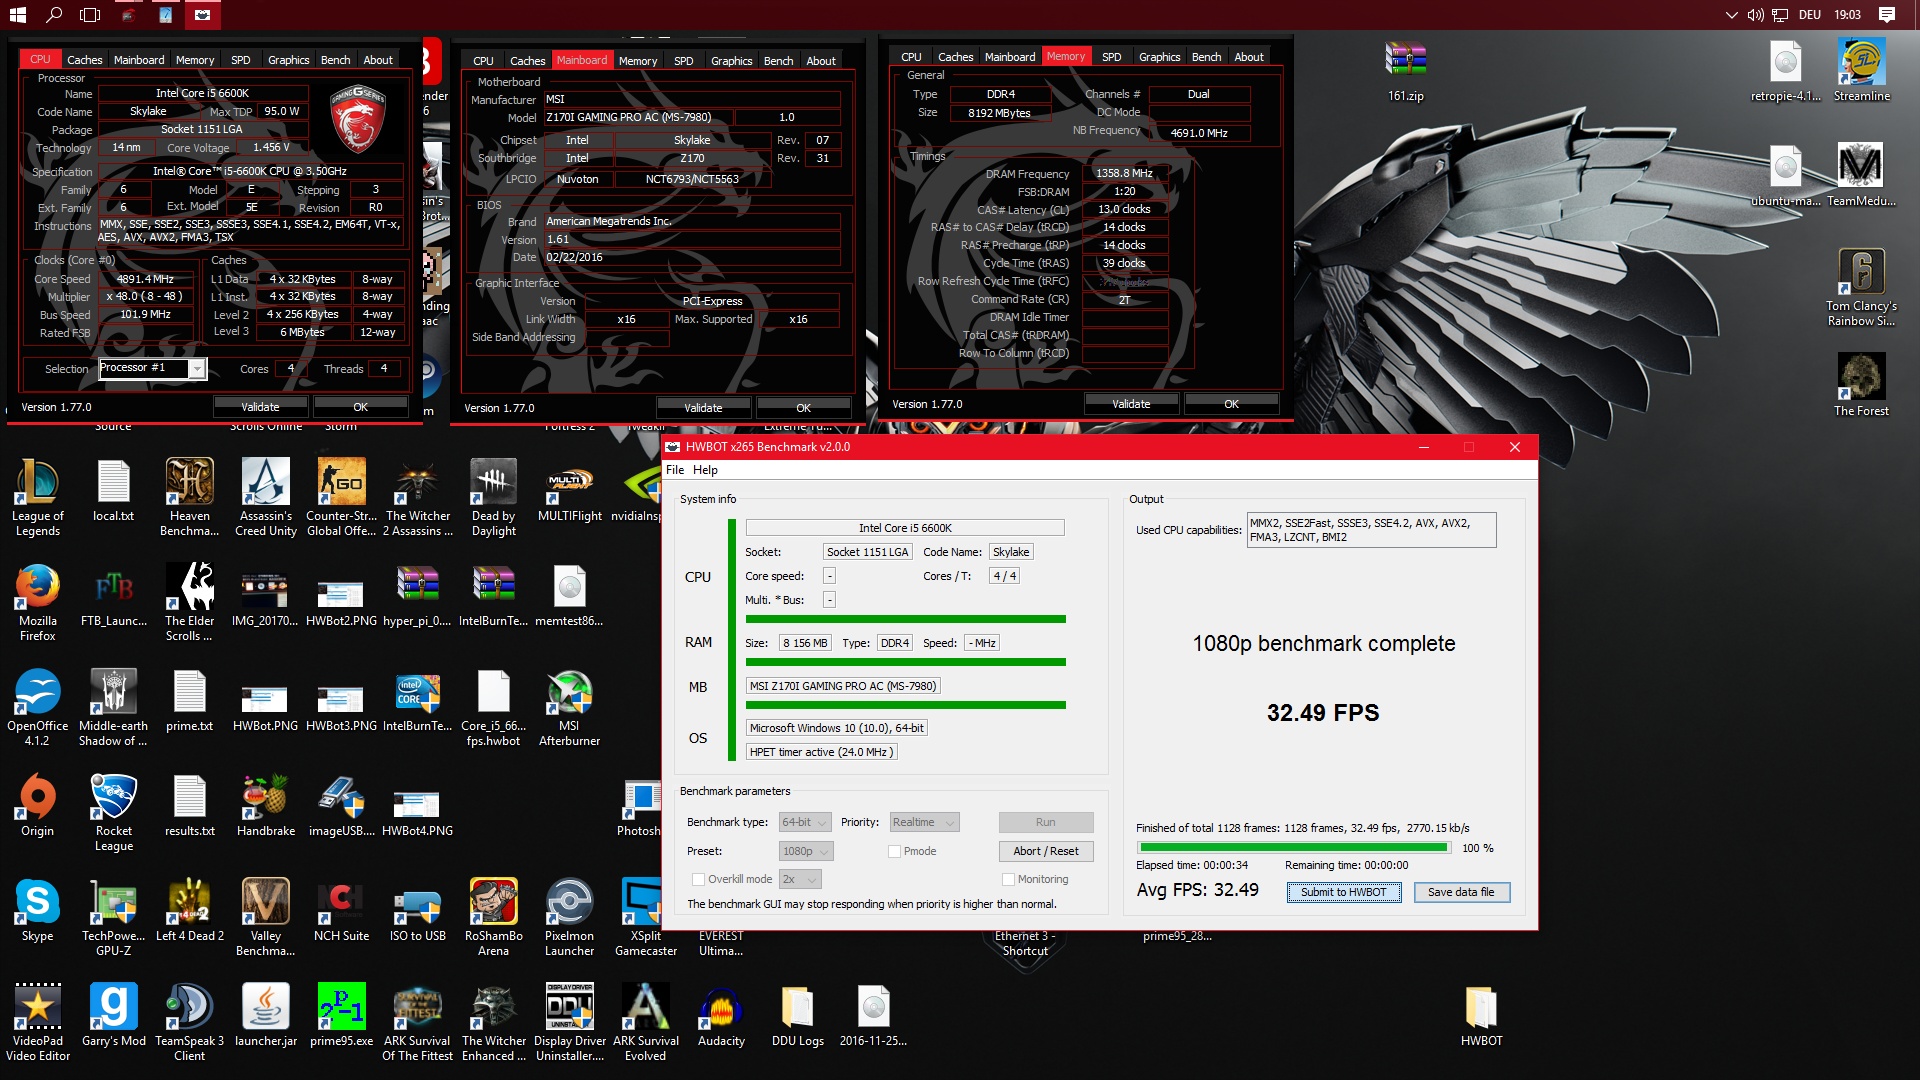Click benchmark progress bar at 100%
The height and width of the screenshot is (1080, 1920).
tap(1293, 847)
